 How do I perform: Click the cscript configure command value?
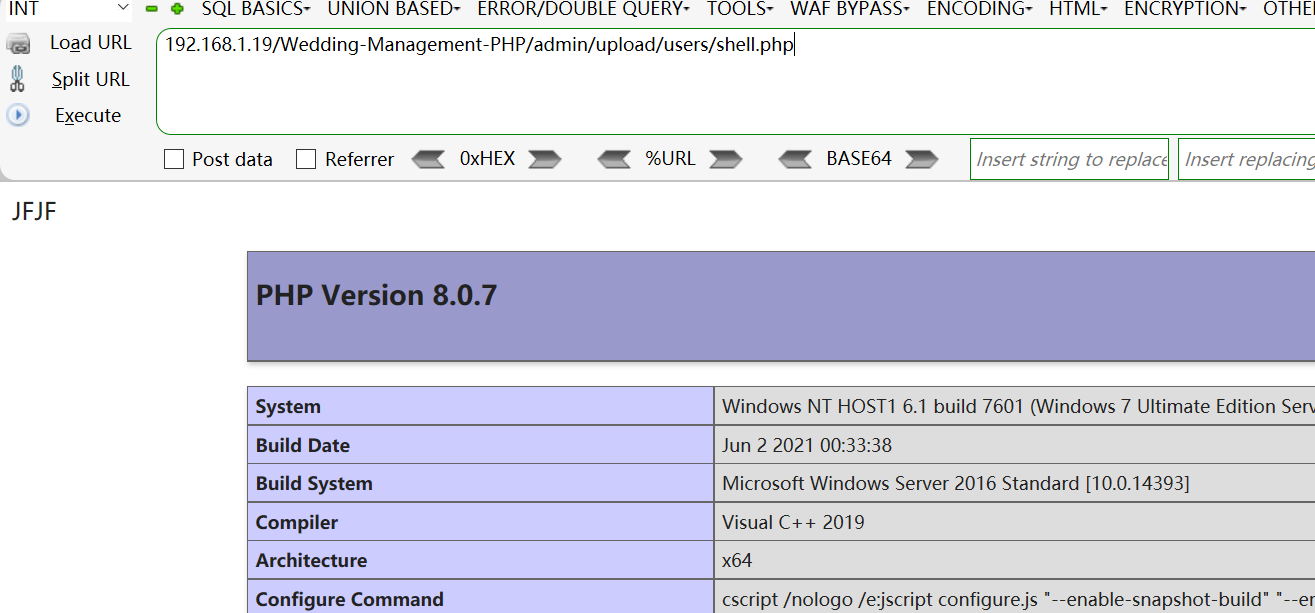point(1018,599)
